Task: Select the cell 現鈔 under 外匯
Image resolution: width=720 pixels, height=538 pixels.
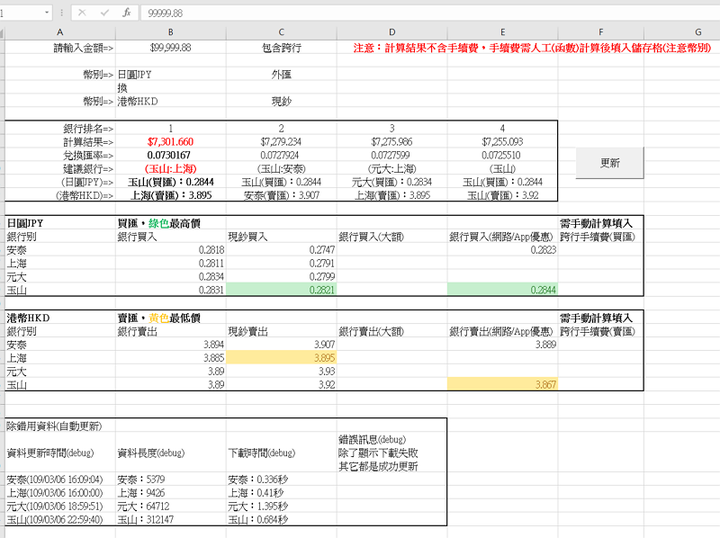Action: tap(281, 101)
